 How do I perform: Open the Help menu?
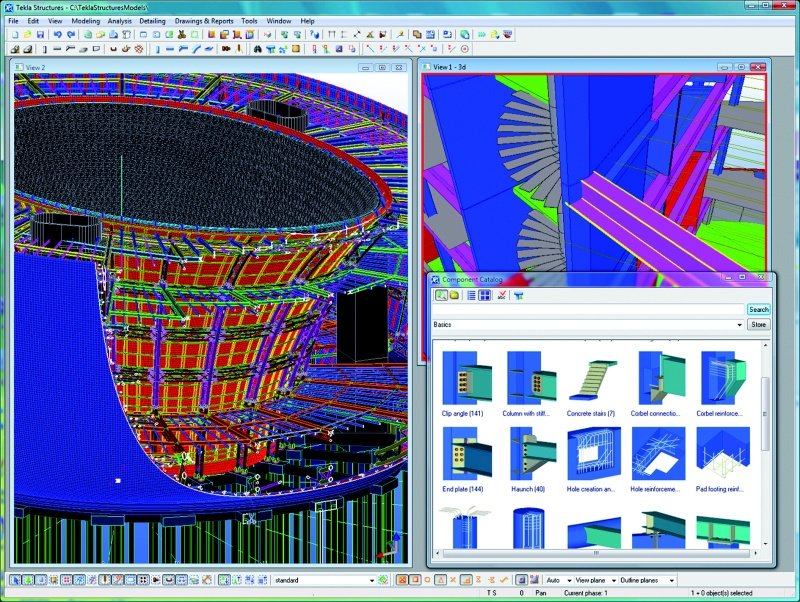307,21
